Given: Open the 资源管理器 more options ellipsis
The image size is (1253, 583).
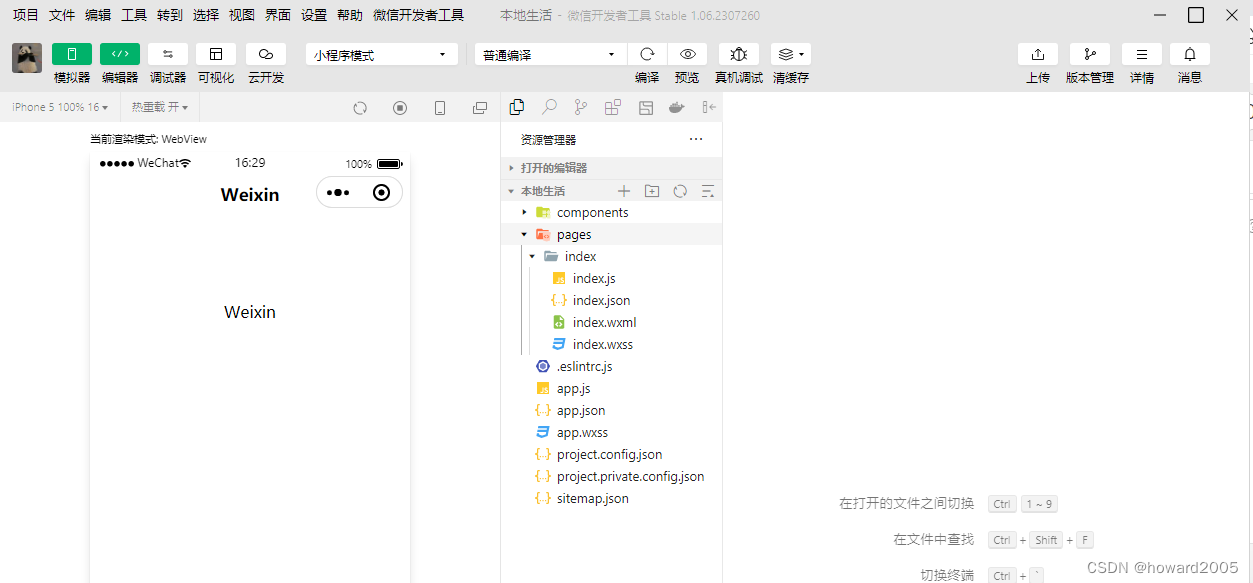Looking at the screenshot, I should [x=696, y=139].
